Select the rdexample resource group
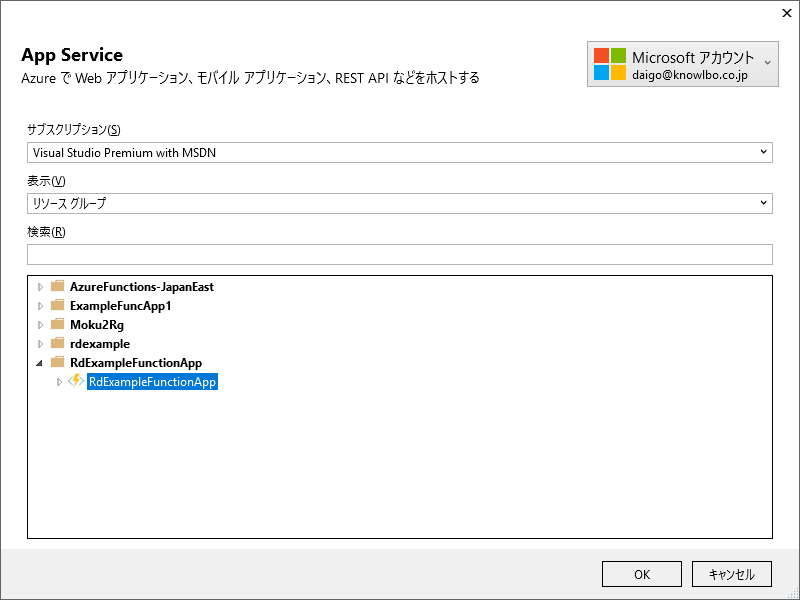Screen dimensions: 800x600 click(x=100, y=344)
